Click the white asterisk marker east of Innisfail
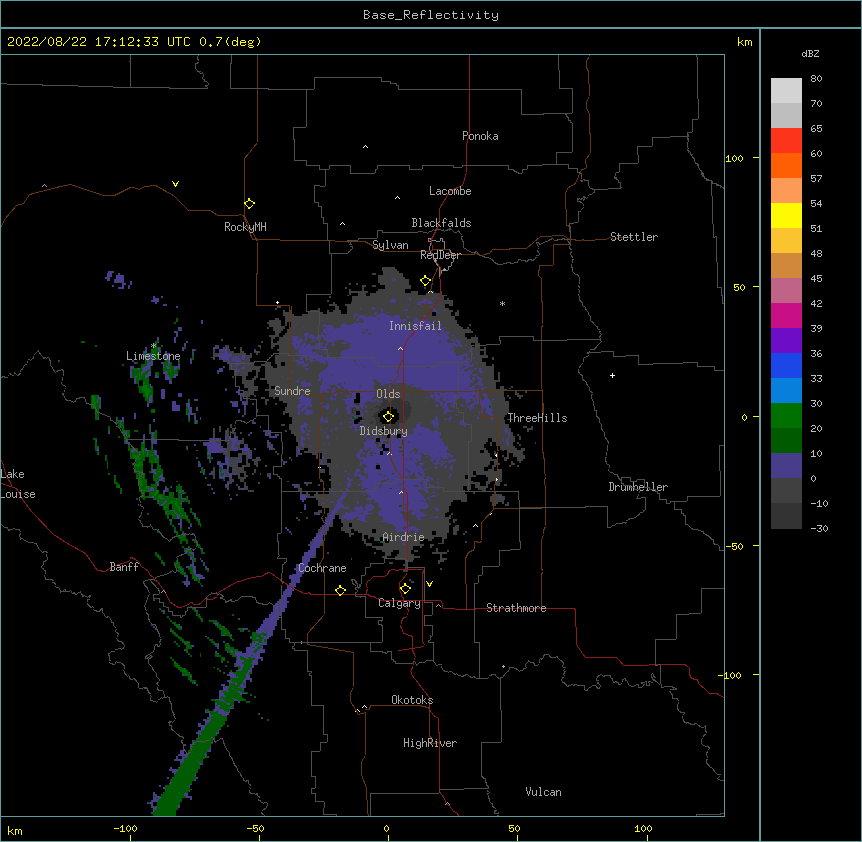The width and height of the screenshot is (862, 842). [502, 303]
